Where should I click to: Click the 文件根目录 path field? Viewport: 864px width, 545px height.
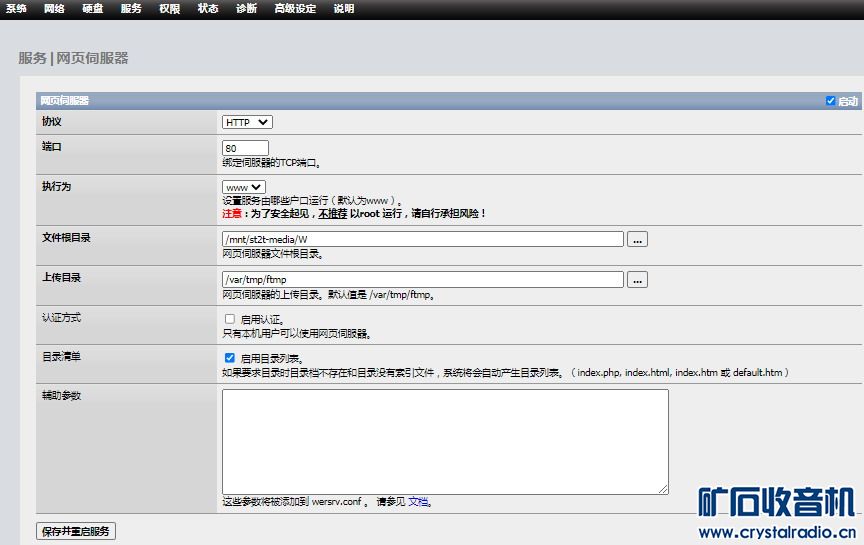(423, 239)
